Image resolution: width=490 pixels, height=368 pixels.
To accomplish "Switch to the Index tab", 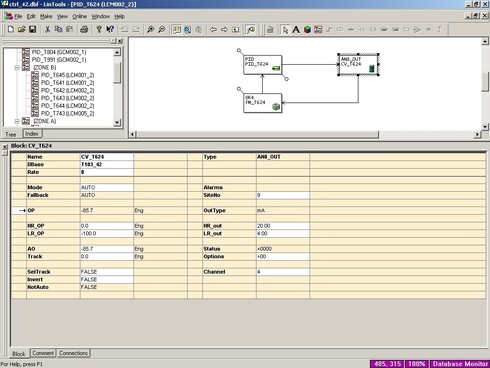I will click(x=32, y=134).
